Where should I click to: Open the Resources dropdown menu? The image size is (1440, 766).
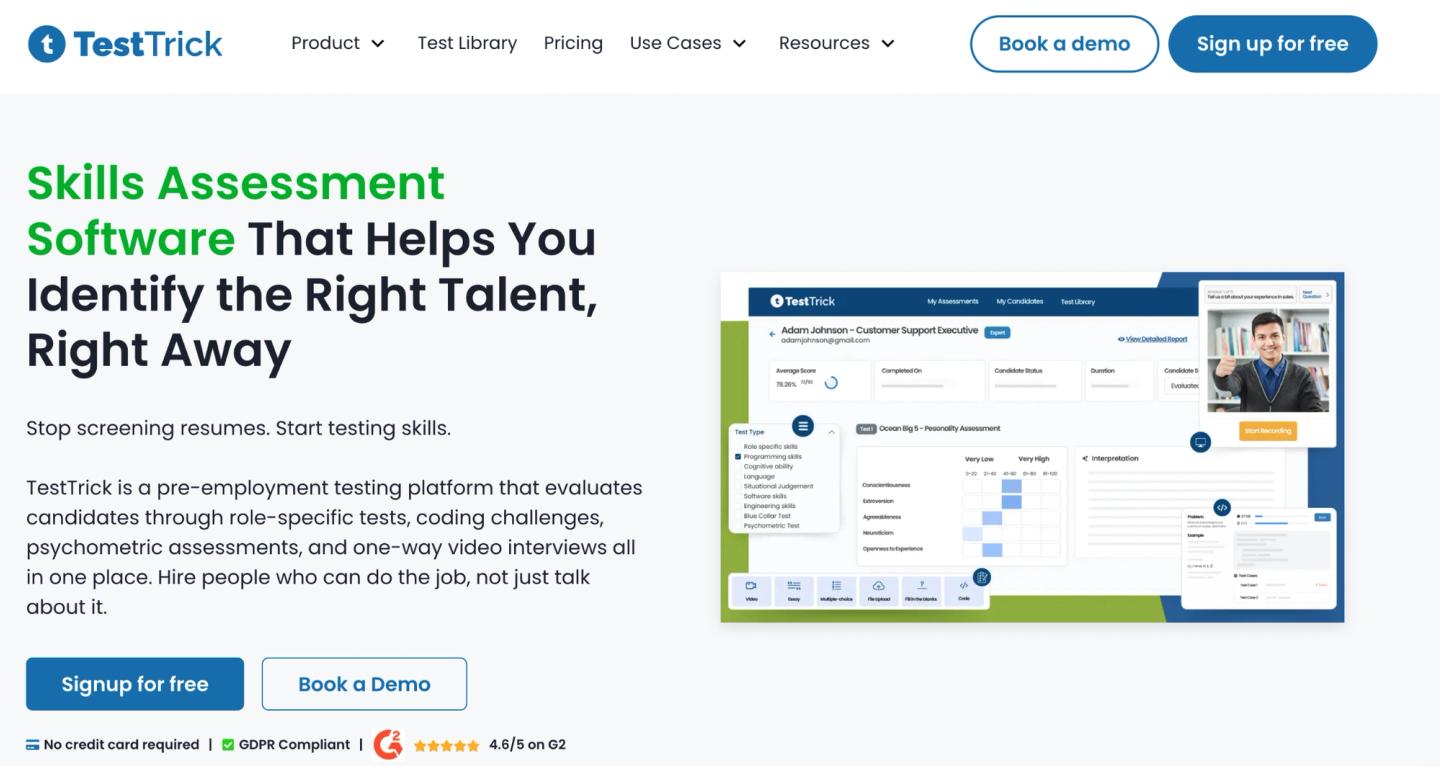837,43
